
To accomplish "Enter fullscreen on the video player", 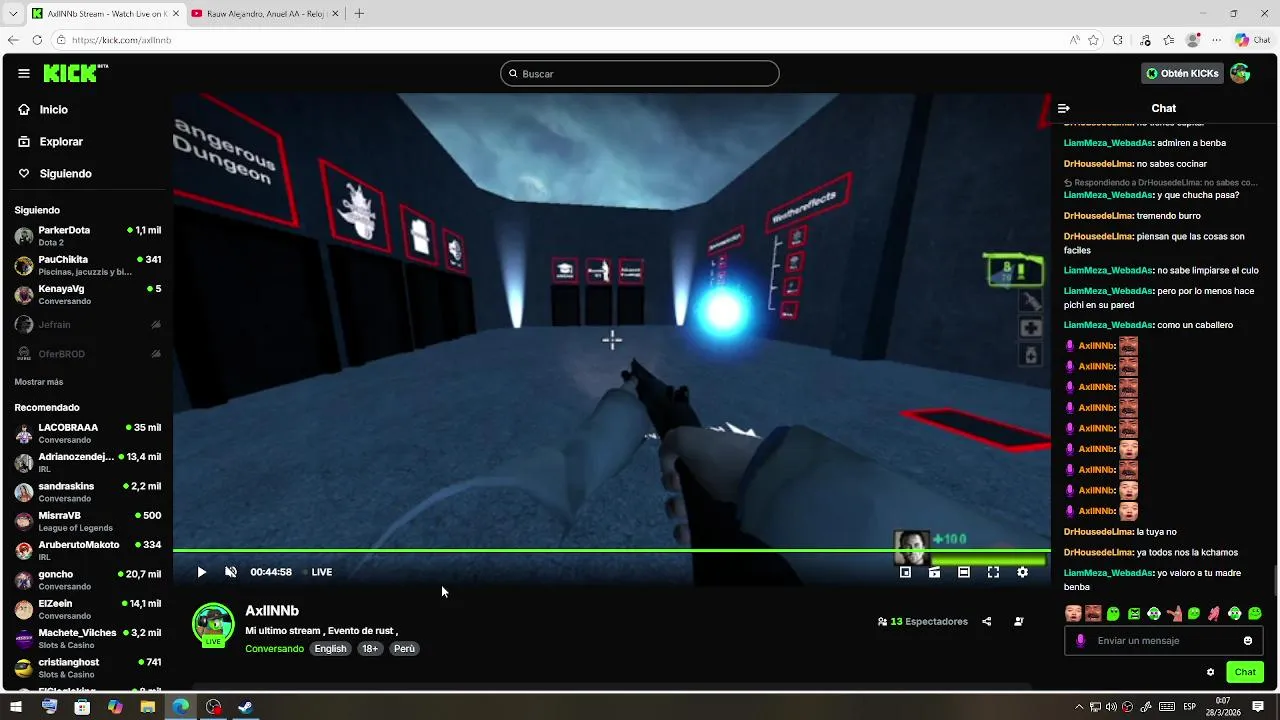I will click(993, 572).
